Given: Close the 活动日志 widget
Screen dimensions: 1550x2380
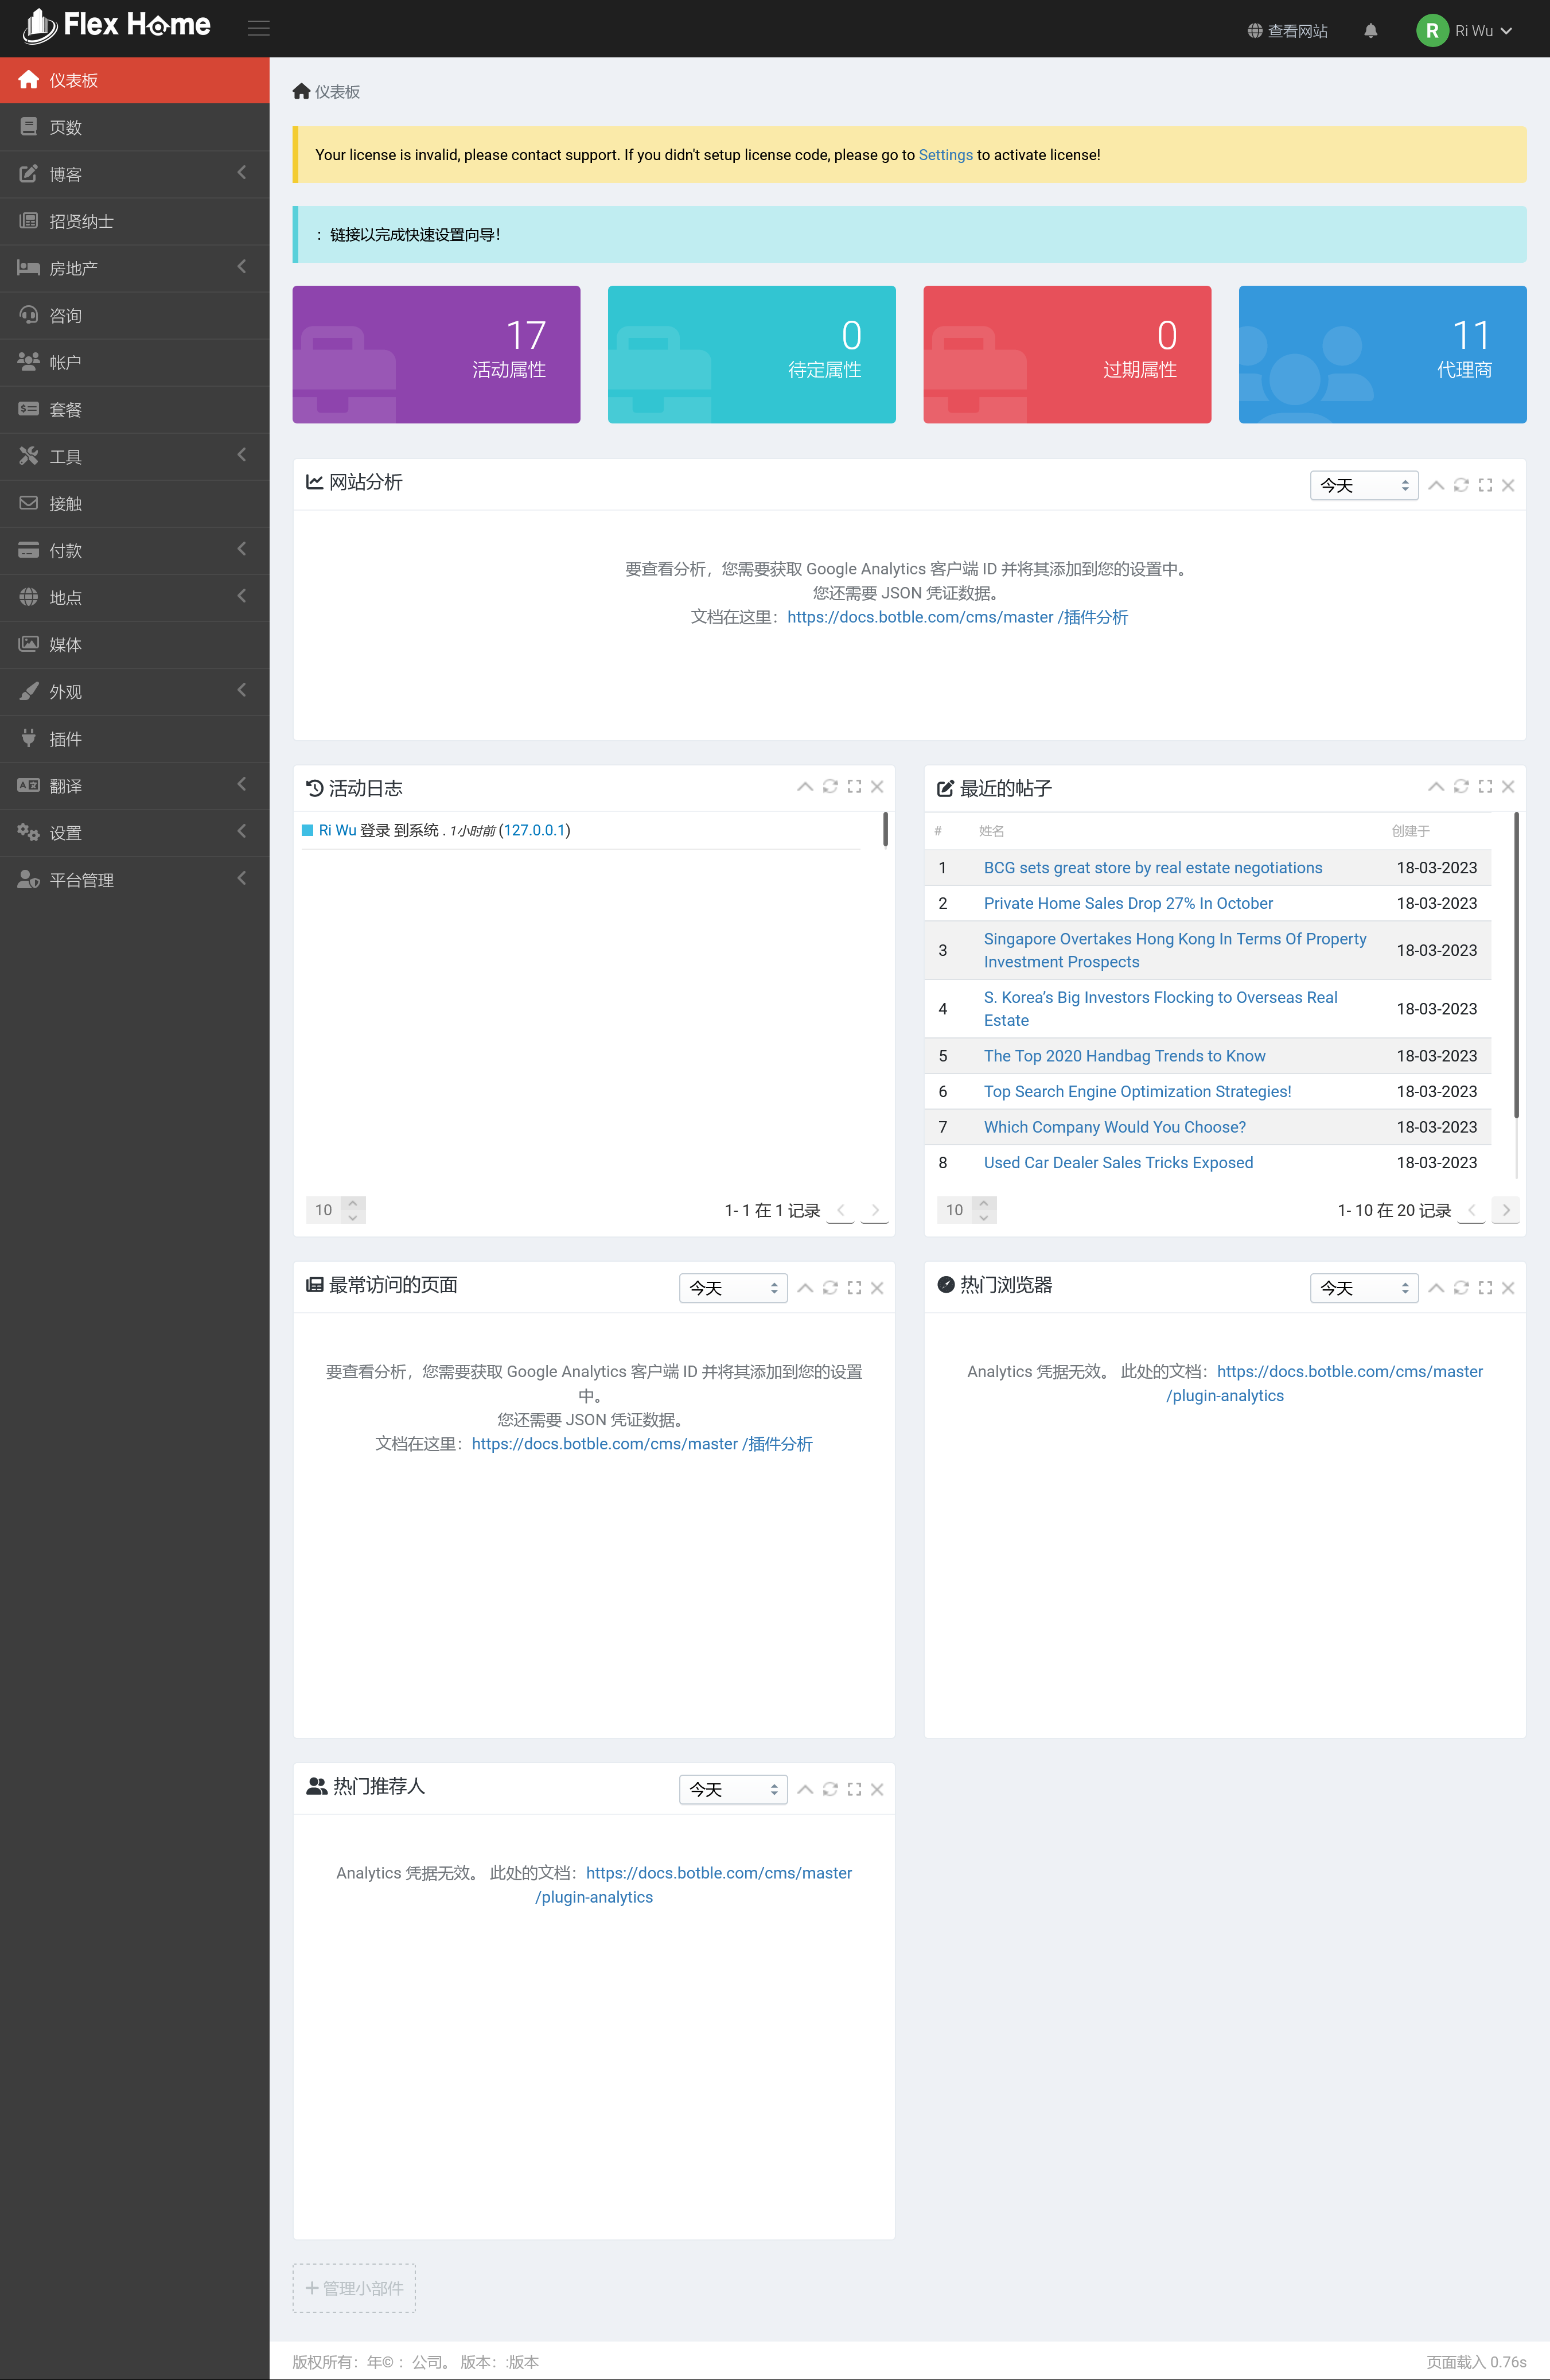Looking at the screenshot, I should pos(877,786).
